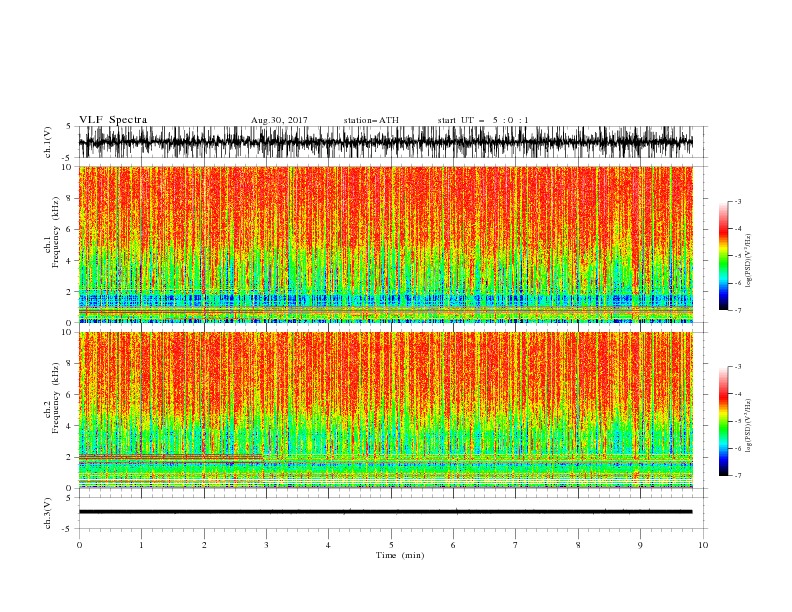The height and width of the screenshot is (612, 792).
Task: Click the 'station=ATH' label
Action: [371, 120]
